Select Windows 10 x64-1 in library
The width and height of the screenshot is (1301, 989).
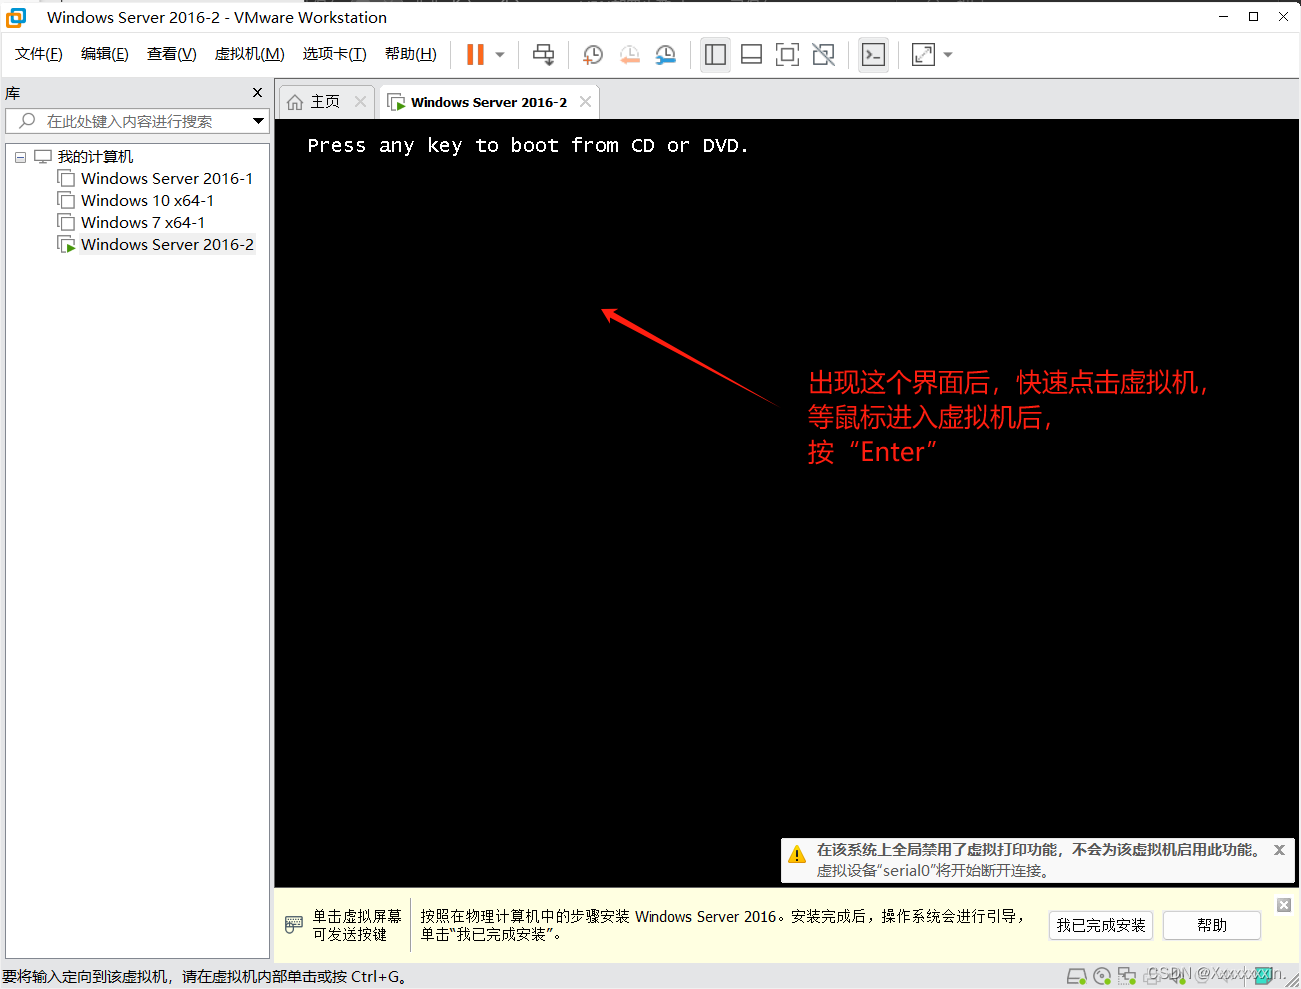147,201
